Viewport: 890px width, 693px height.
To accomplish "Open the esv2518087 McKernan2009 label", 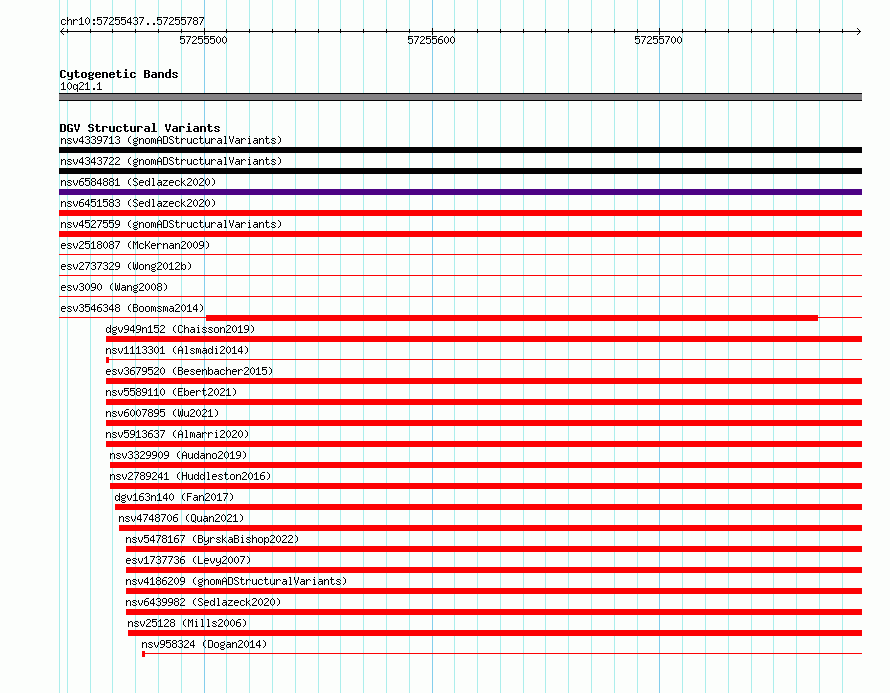I will coord(135,245).
